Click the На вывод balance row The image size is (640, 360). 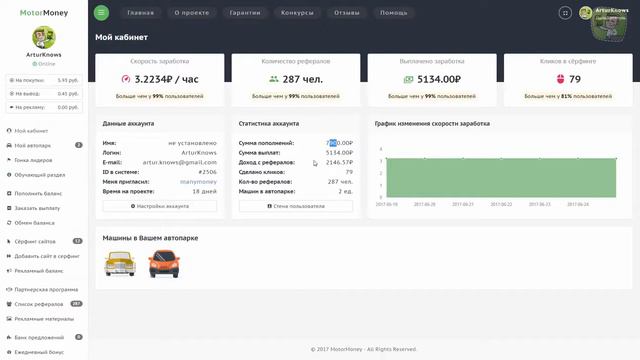point(44,94)
